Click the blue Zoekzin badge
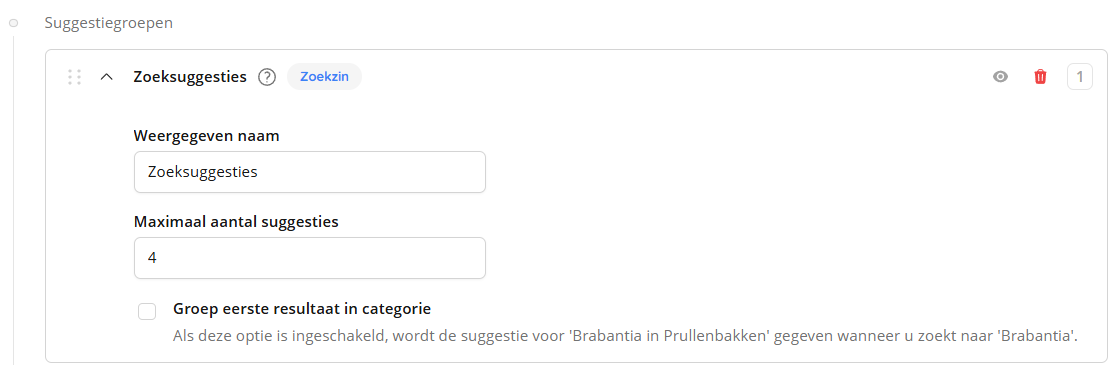1114x365 pixels. [324, 77]
